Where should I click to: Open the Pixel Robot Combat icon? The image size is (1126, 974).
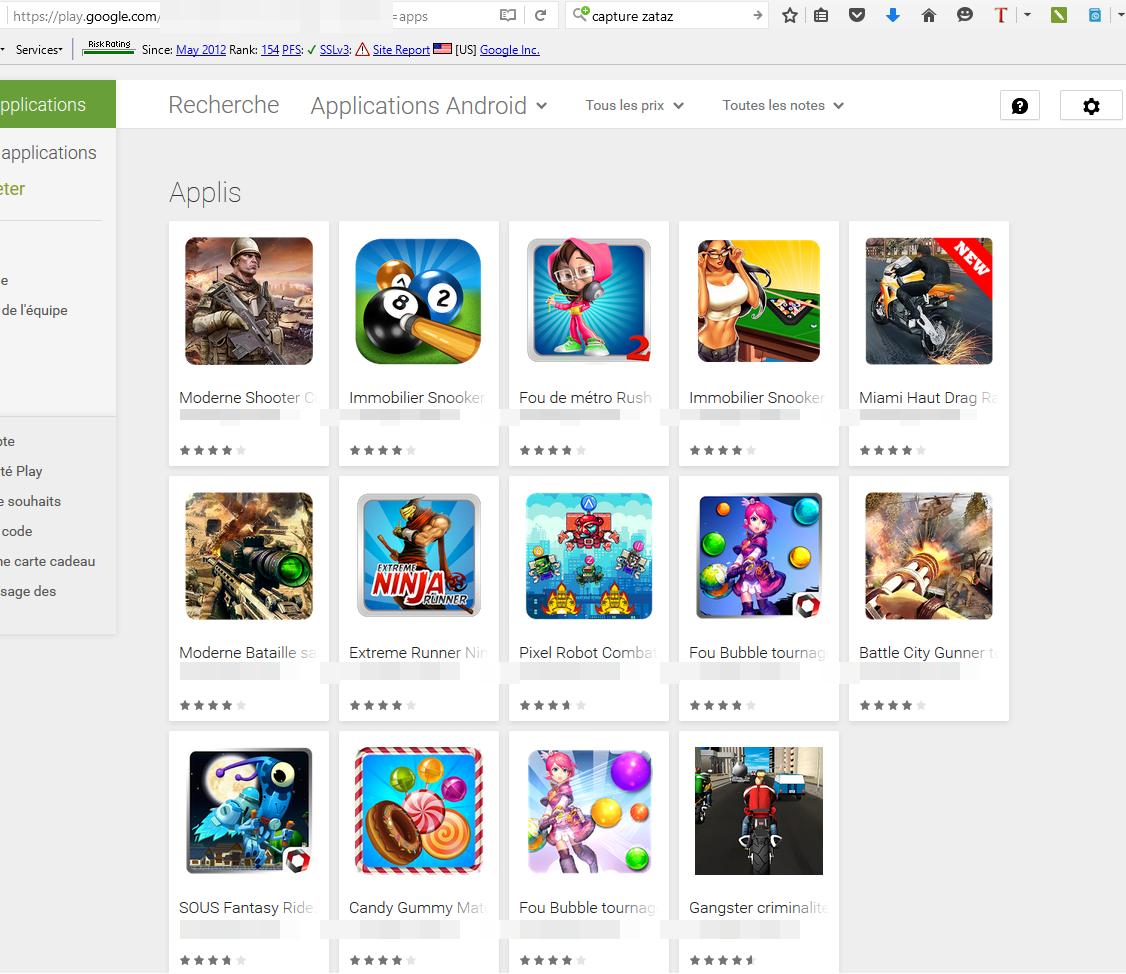coord(589,556)
